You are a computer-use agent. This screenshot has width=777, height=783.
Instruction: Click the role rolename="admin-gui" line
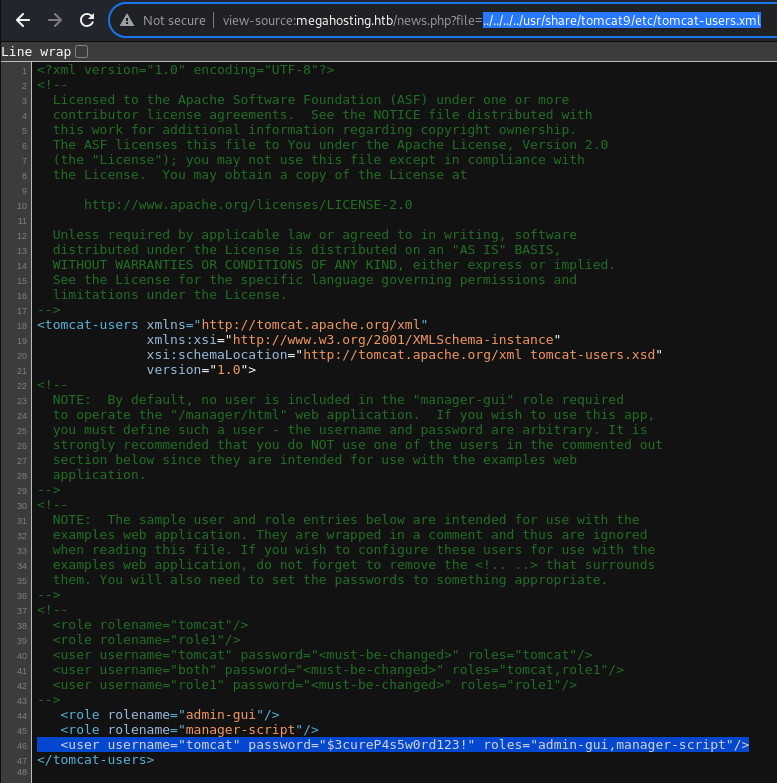coord(170,715)
